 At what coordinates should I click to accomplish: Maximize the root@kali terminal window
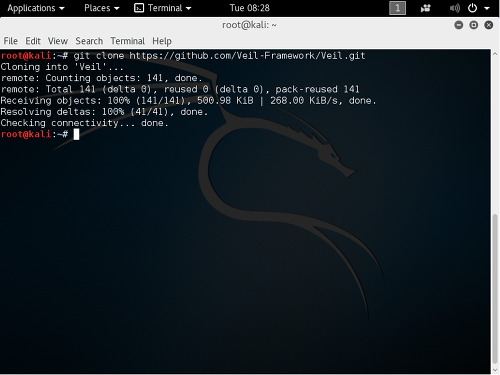coord(474,25)
